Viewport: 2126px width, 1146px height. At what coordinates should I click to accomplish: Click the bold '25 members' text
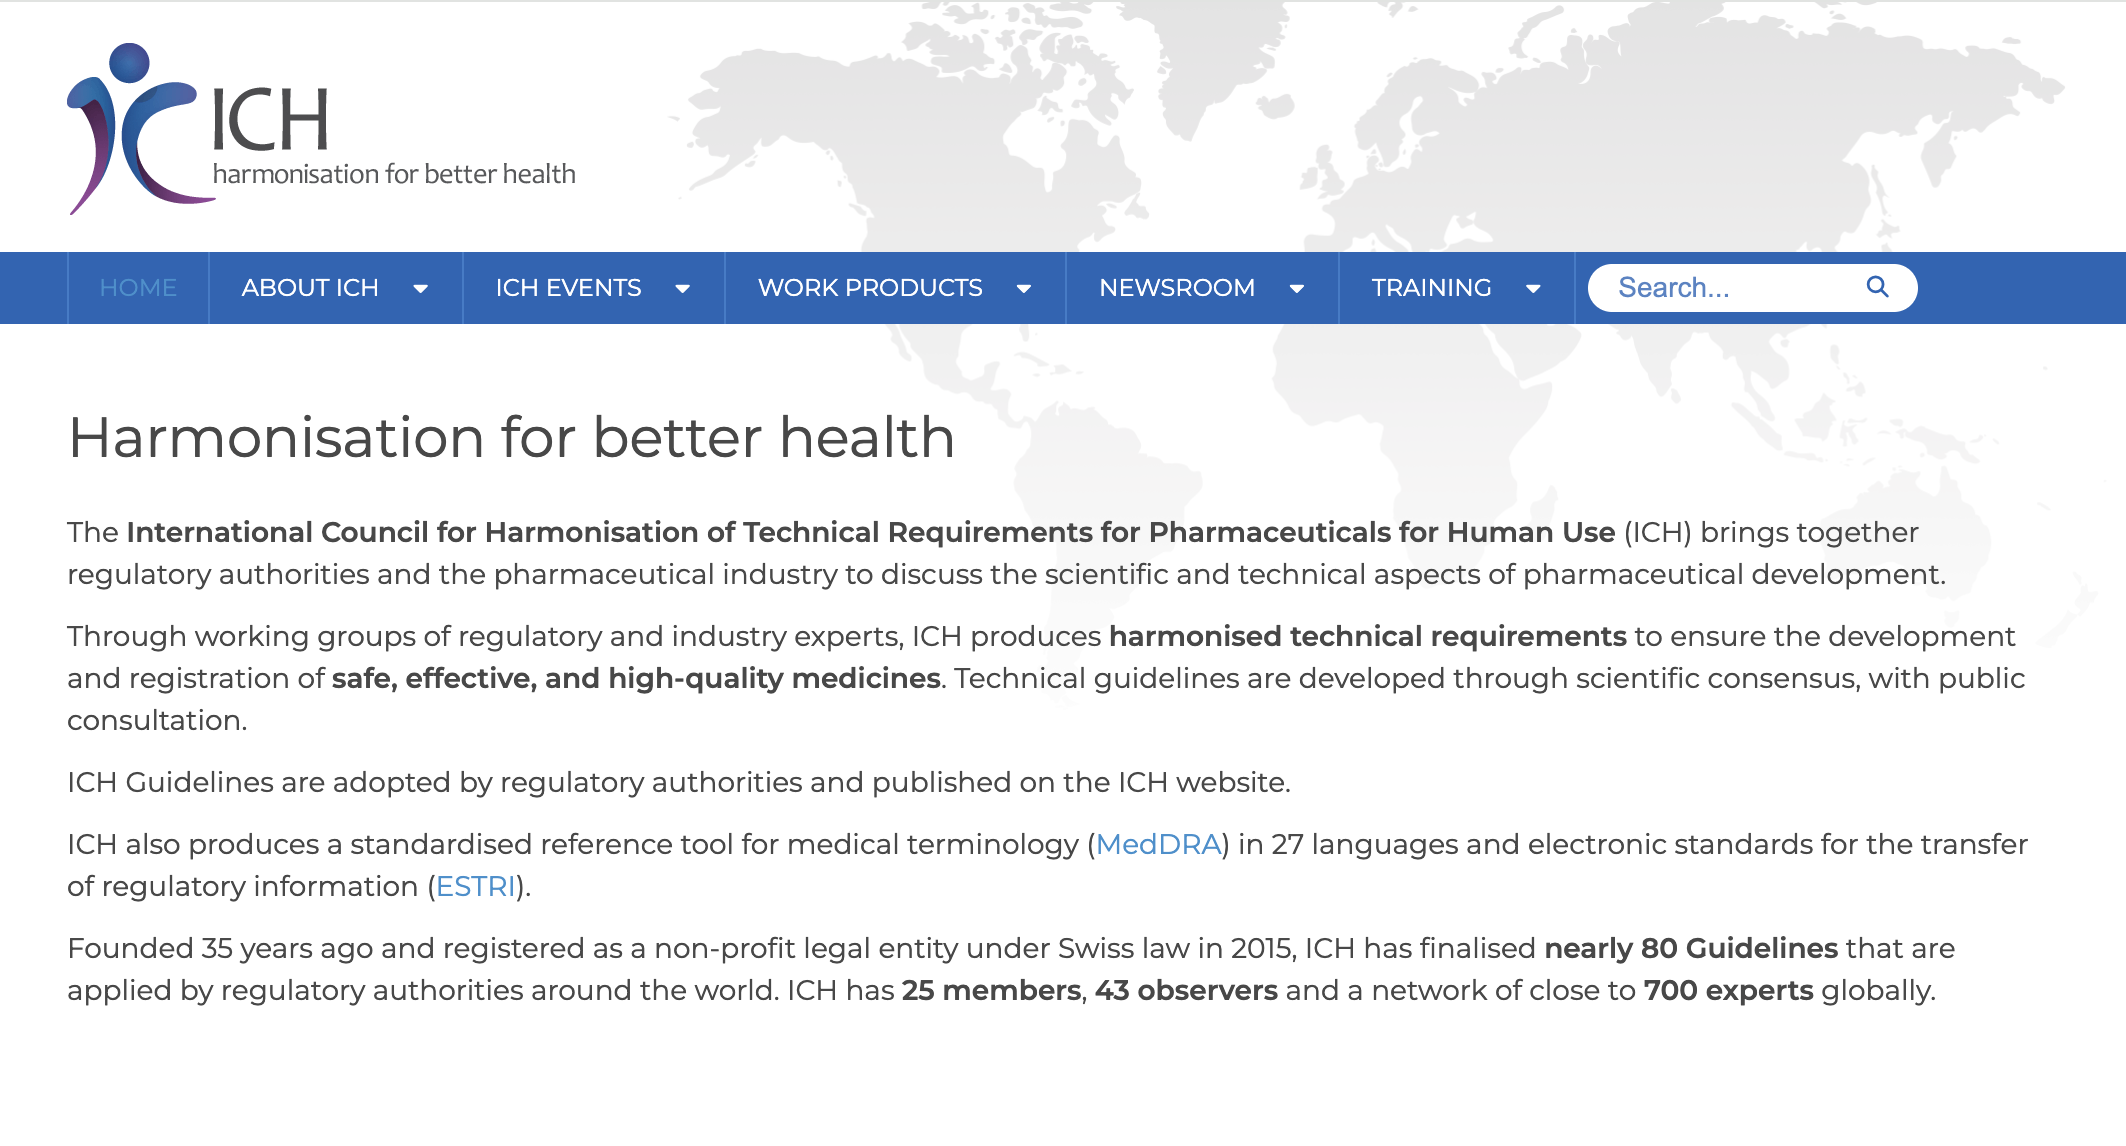991,990
